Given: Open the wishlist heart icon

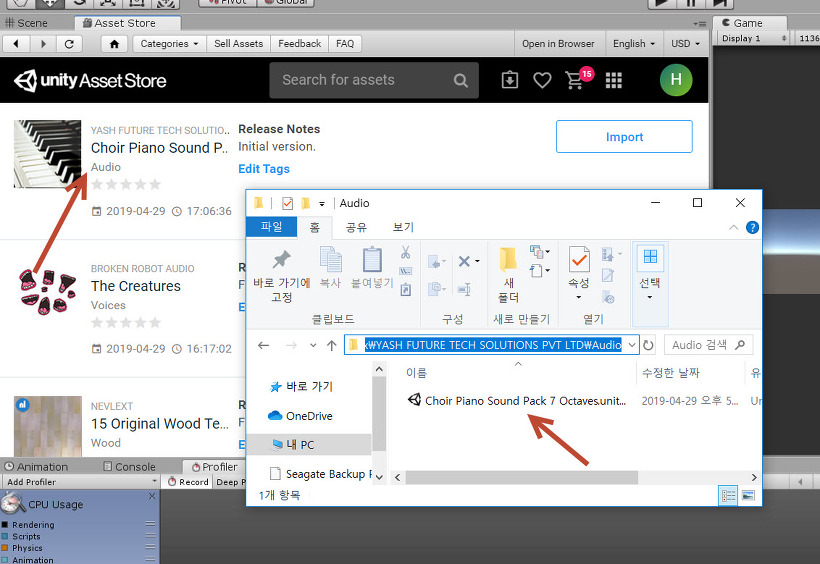Looking at the screenshot, I should tap(542, 80).
